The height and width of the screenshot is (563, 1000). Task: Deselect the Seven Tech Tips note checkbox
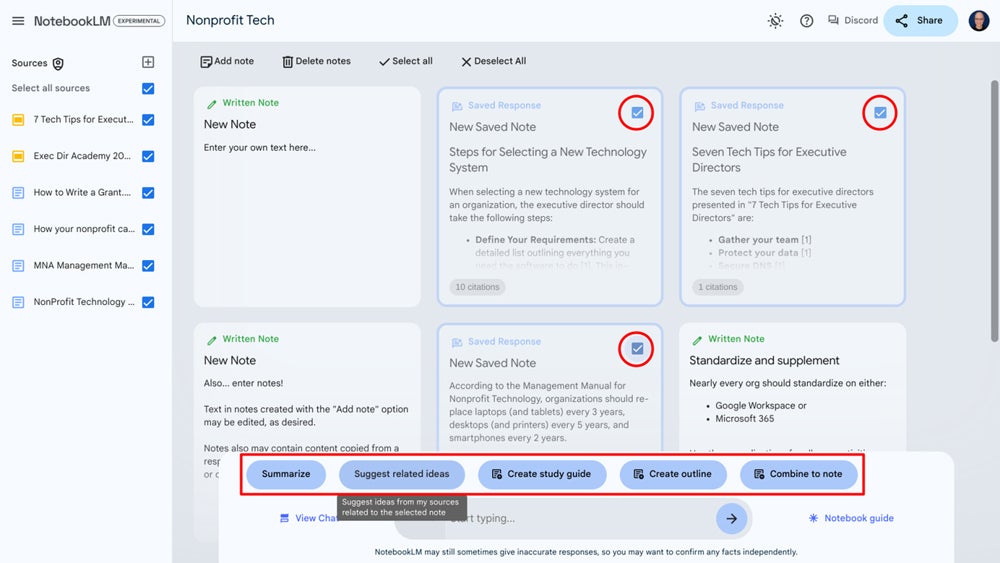(880, 113)
